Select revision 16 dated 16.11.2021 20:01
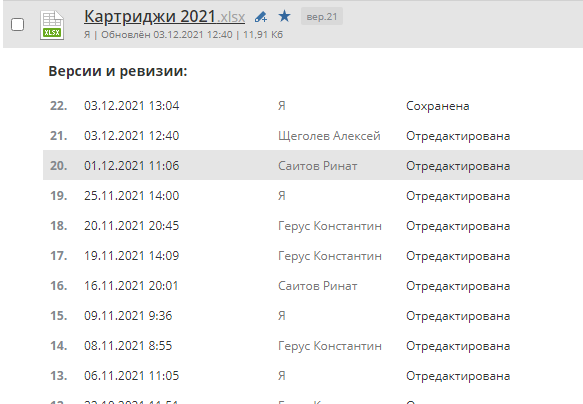583x404 pixels. click(313, 286)
